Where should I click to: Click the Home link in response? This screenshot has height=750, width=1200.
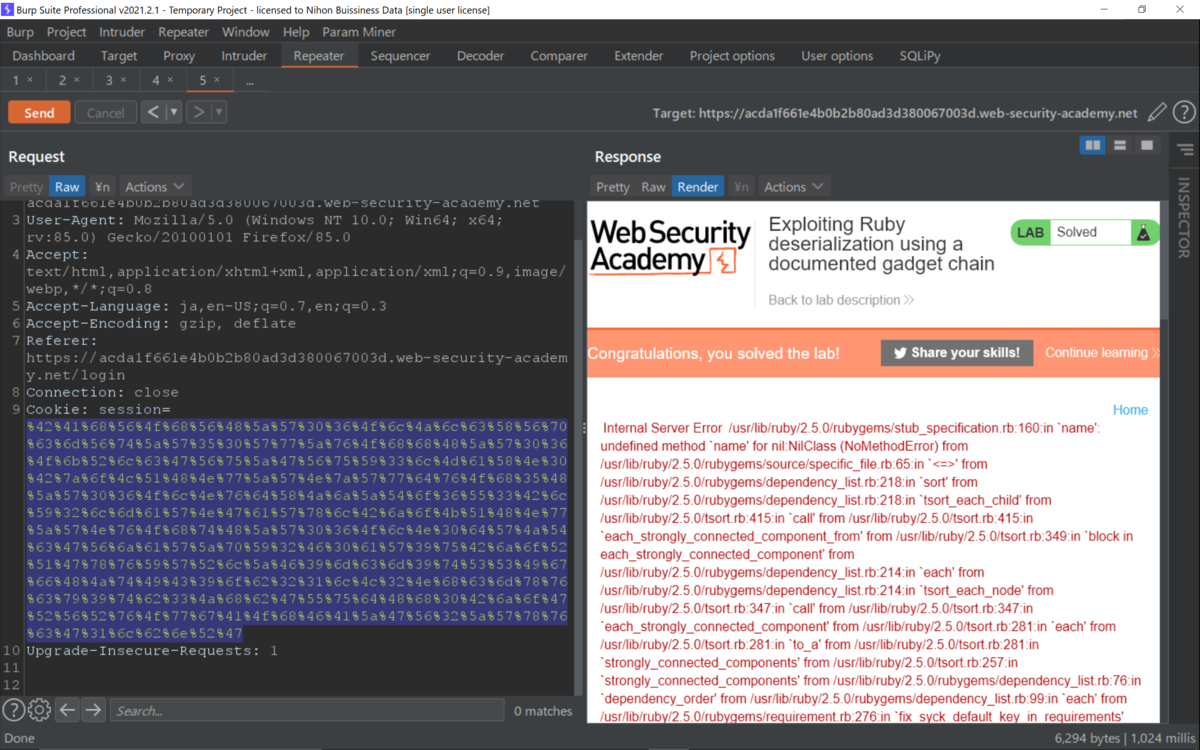point(1130,410)
